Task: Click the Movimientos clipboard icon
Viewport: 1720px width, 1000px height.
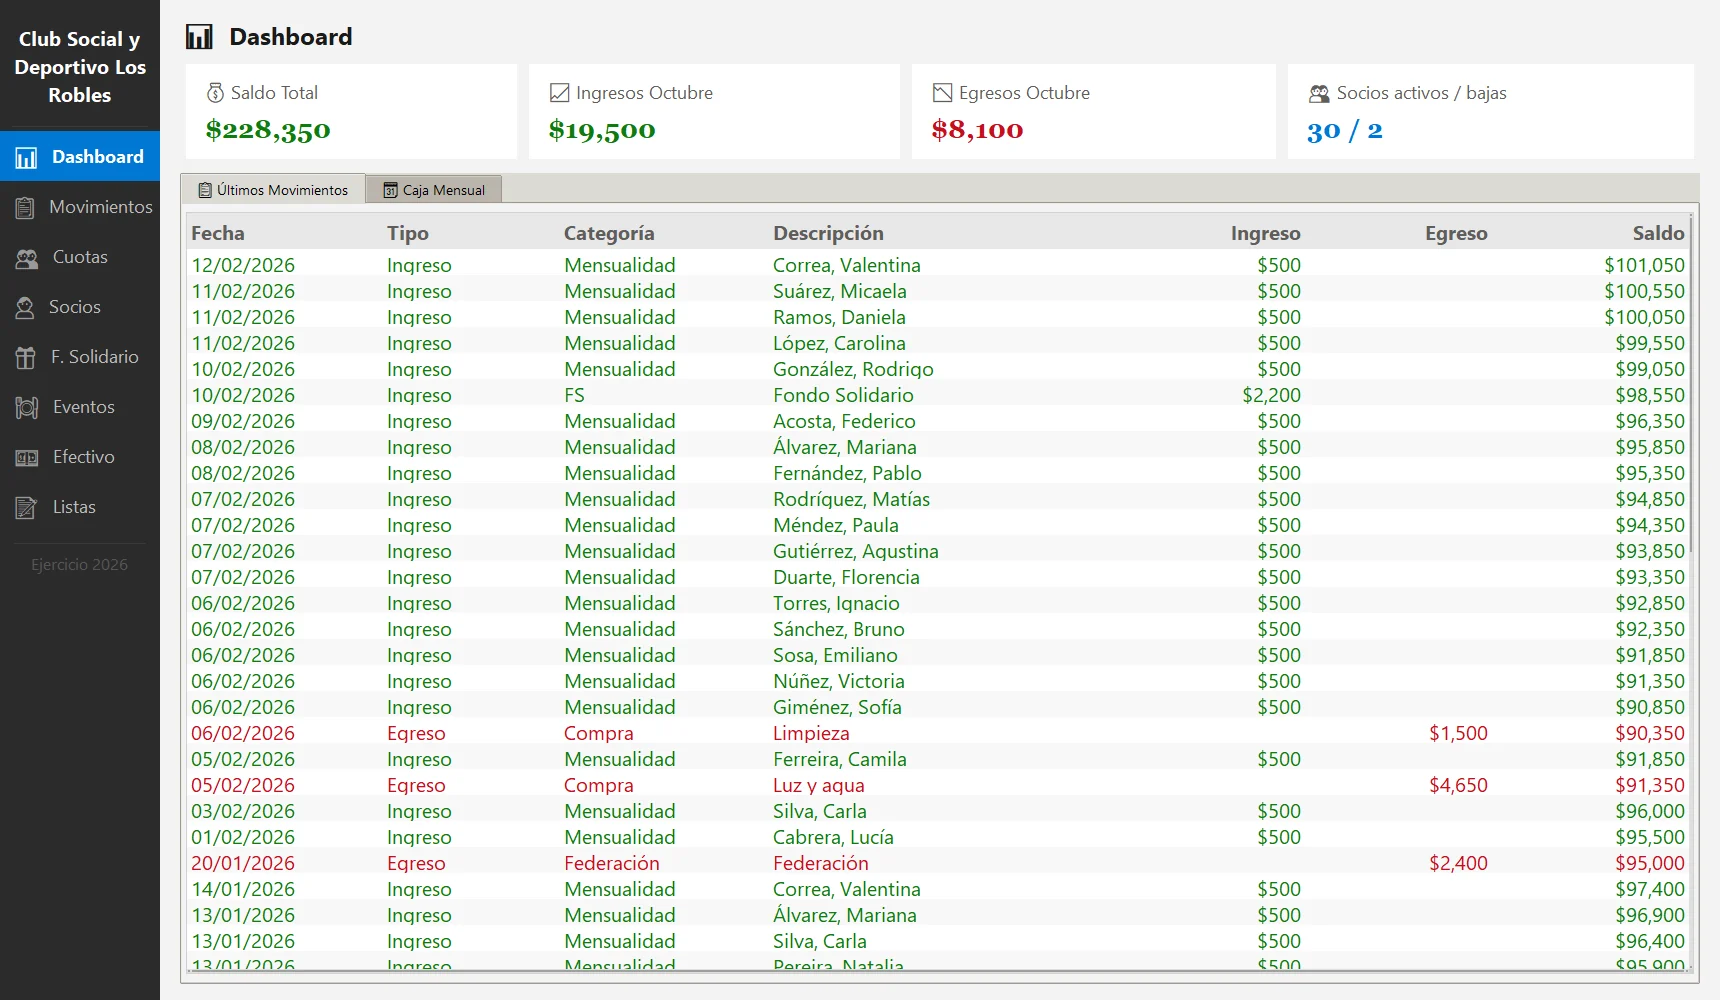Action: [25, 208]
